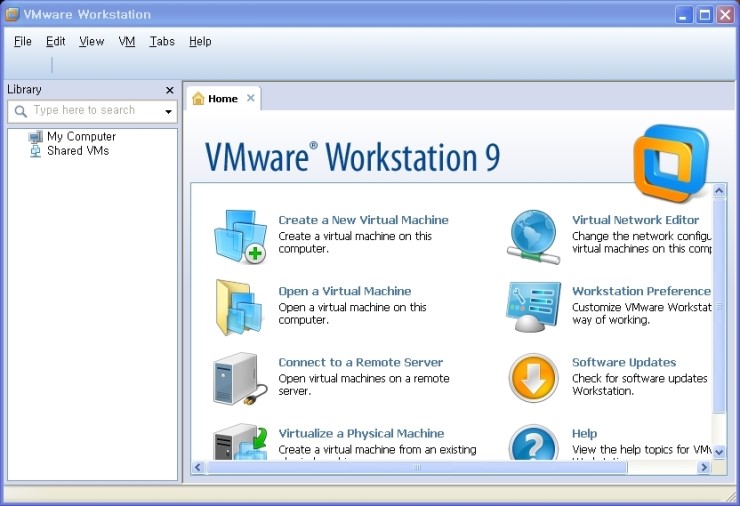Screen dimensions: 740x506
Task: Open the VM menu
Action: click(x=127, y=42)
